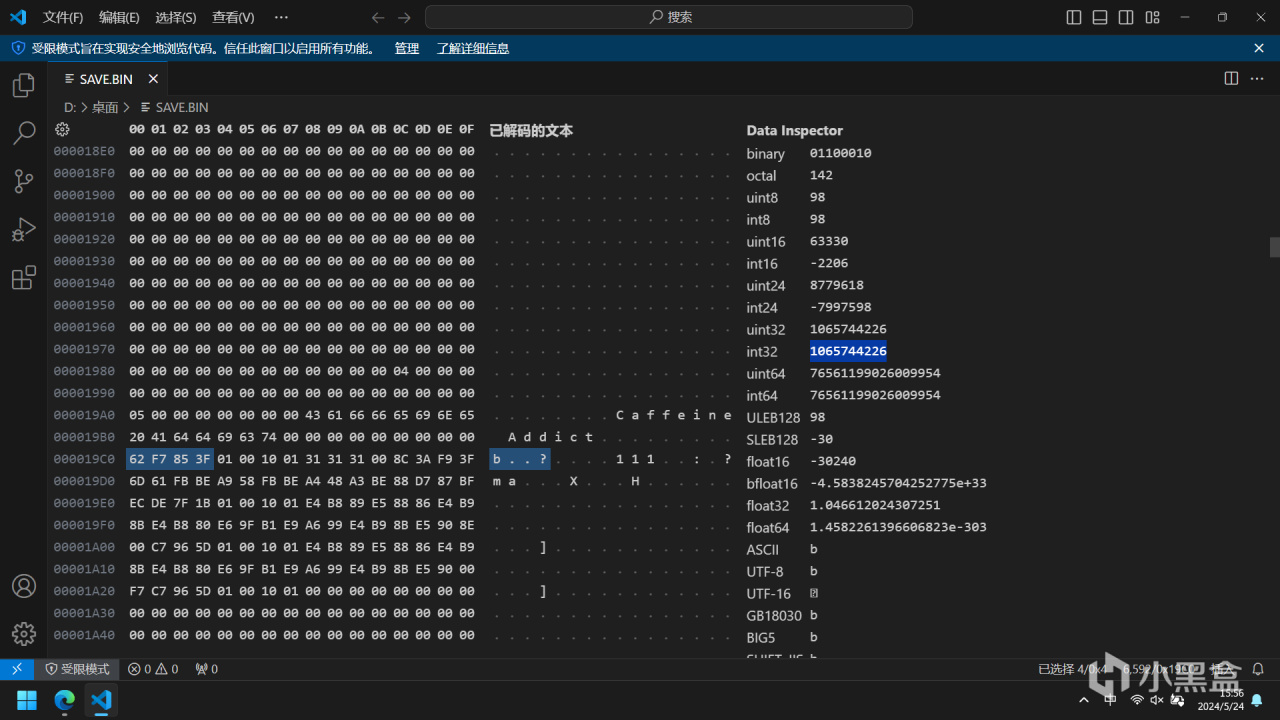Screen dimensions: 1280x720
Task: Open the 文件(F) menu
Action: coord(63,17)
